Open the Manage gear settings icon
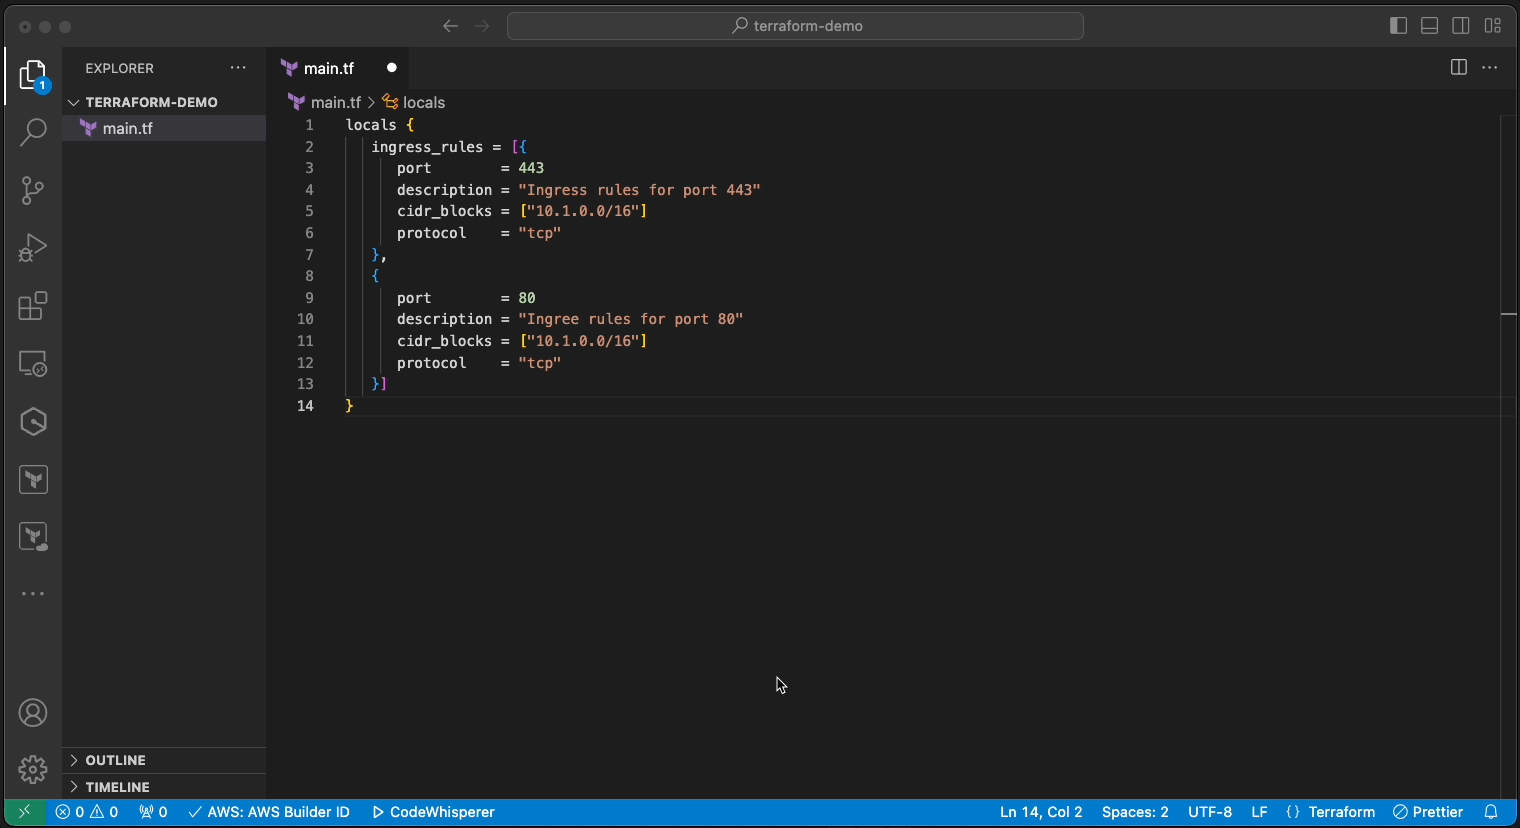The width and height of the screenshot is (1520, 828). pos(33,769)
